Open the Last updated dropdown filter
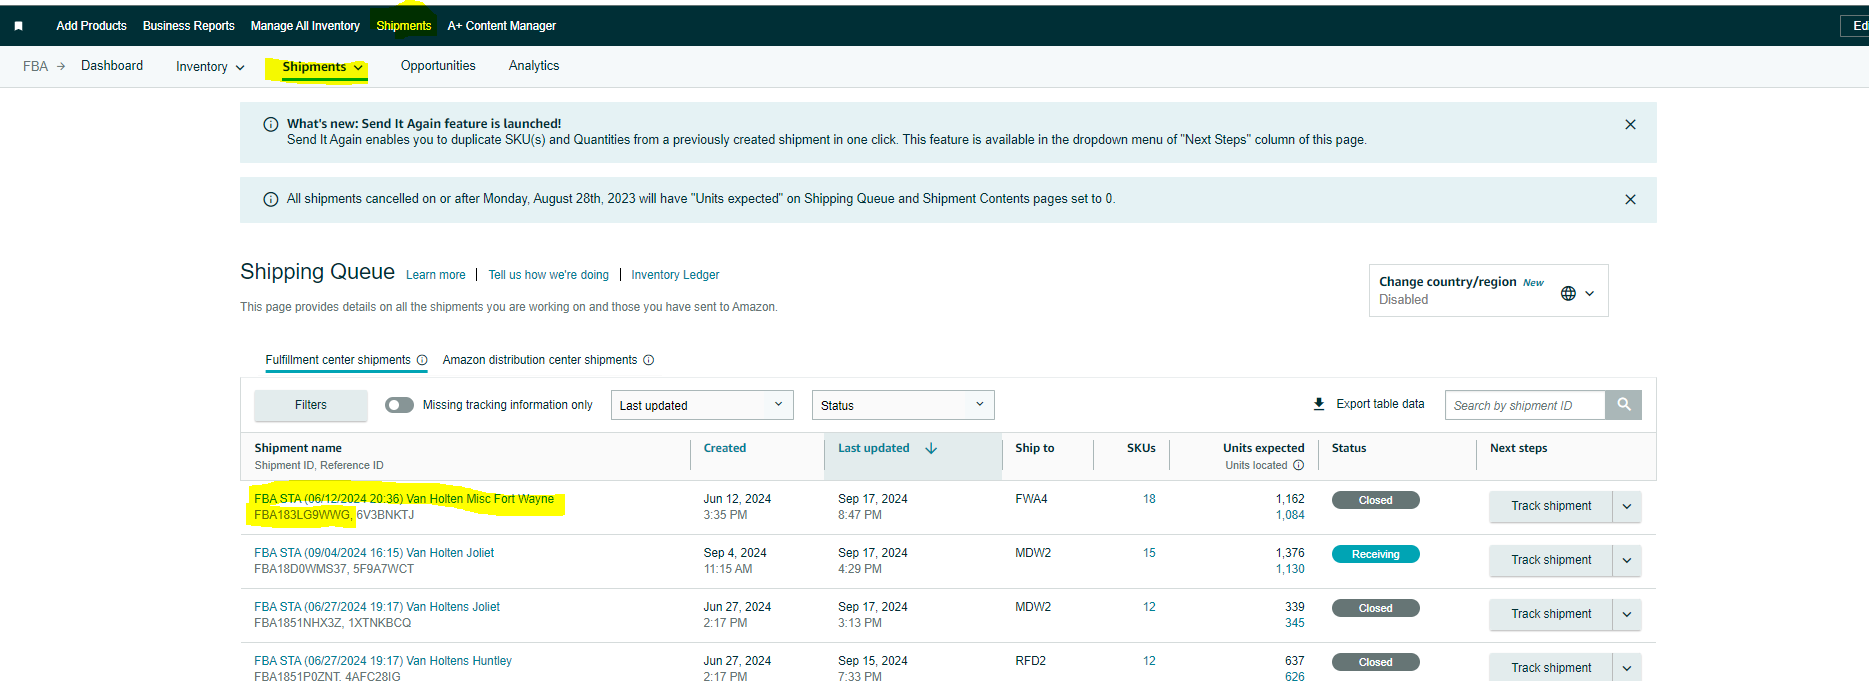This screenshot has width=1869, height=681. click(702, 405)
